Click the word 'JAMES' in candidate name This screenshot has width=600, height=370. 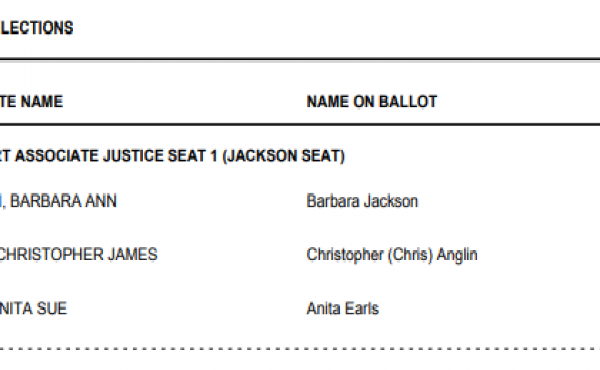[132, 254]
